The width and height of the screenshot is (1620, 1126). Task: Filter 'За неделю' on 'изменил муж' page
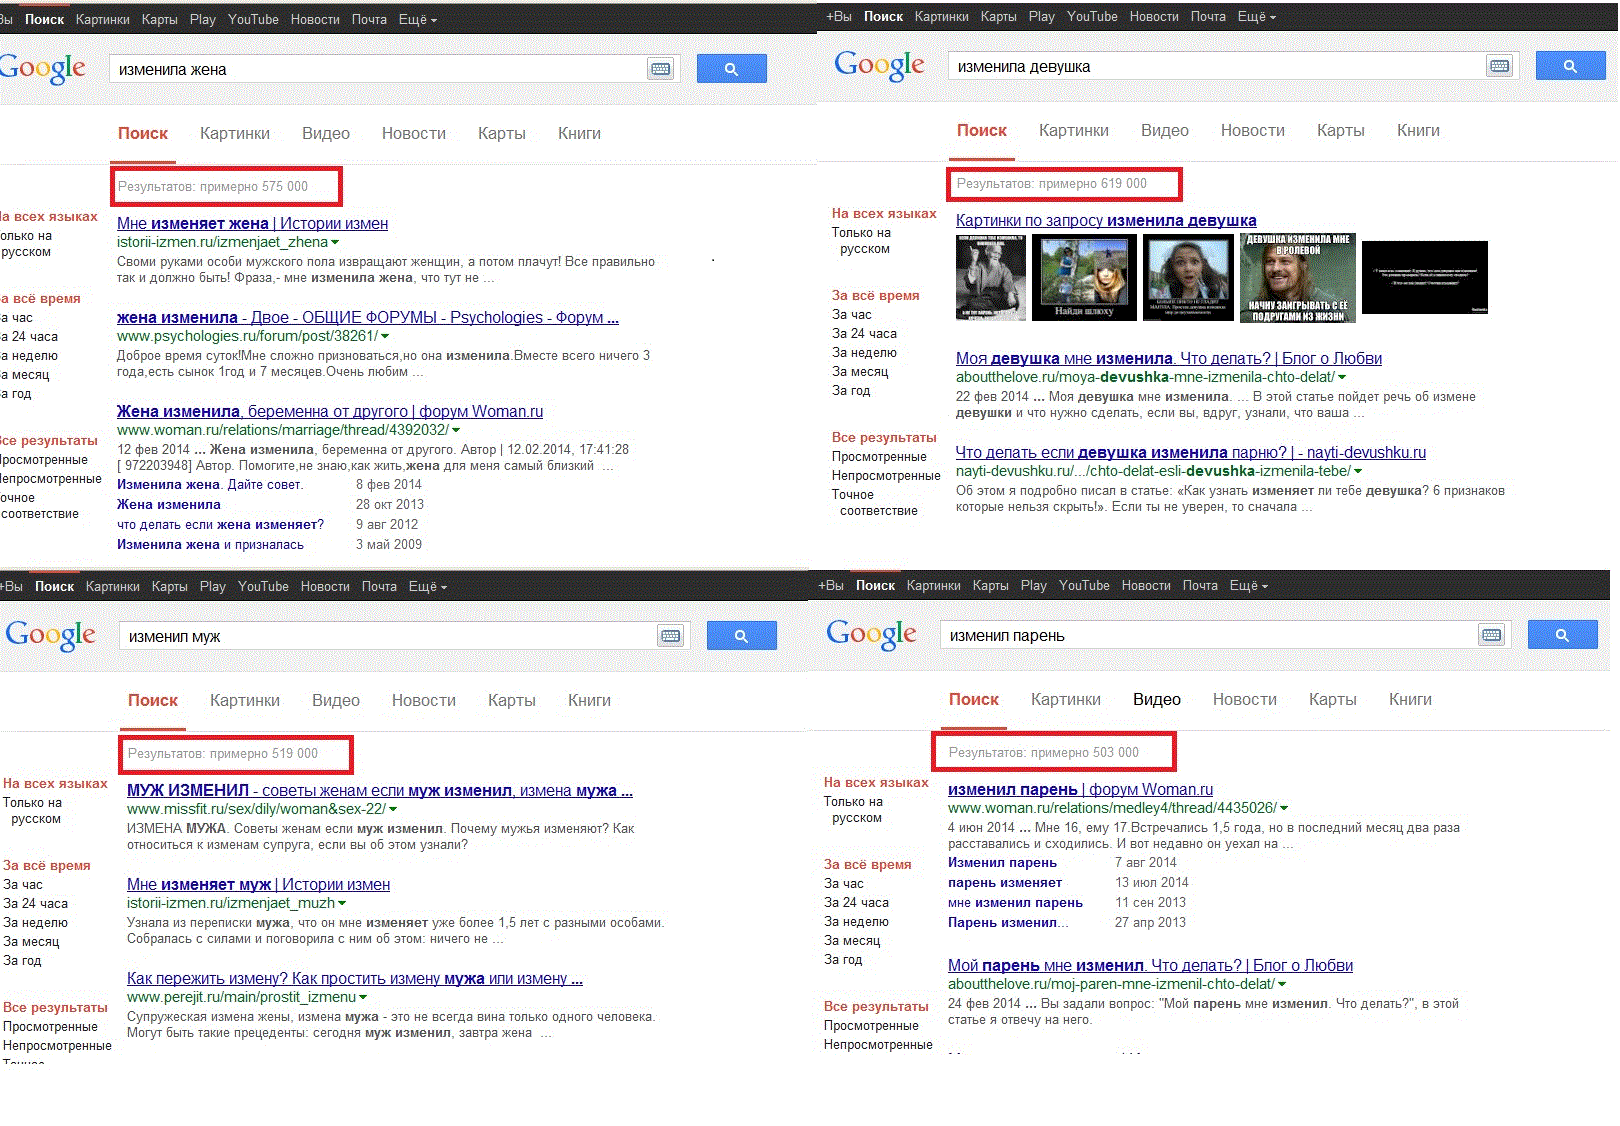(35, 922)
